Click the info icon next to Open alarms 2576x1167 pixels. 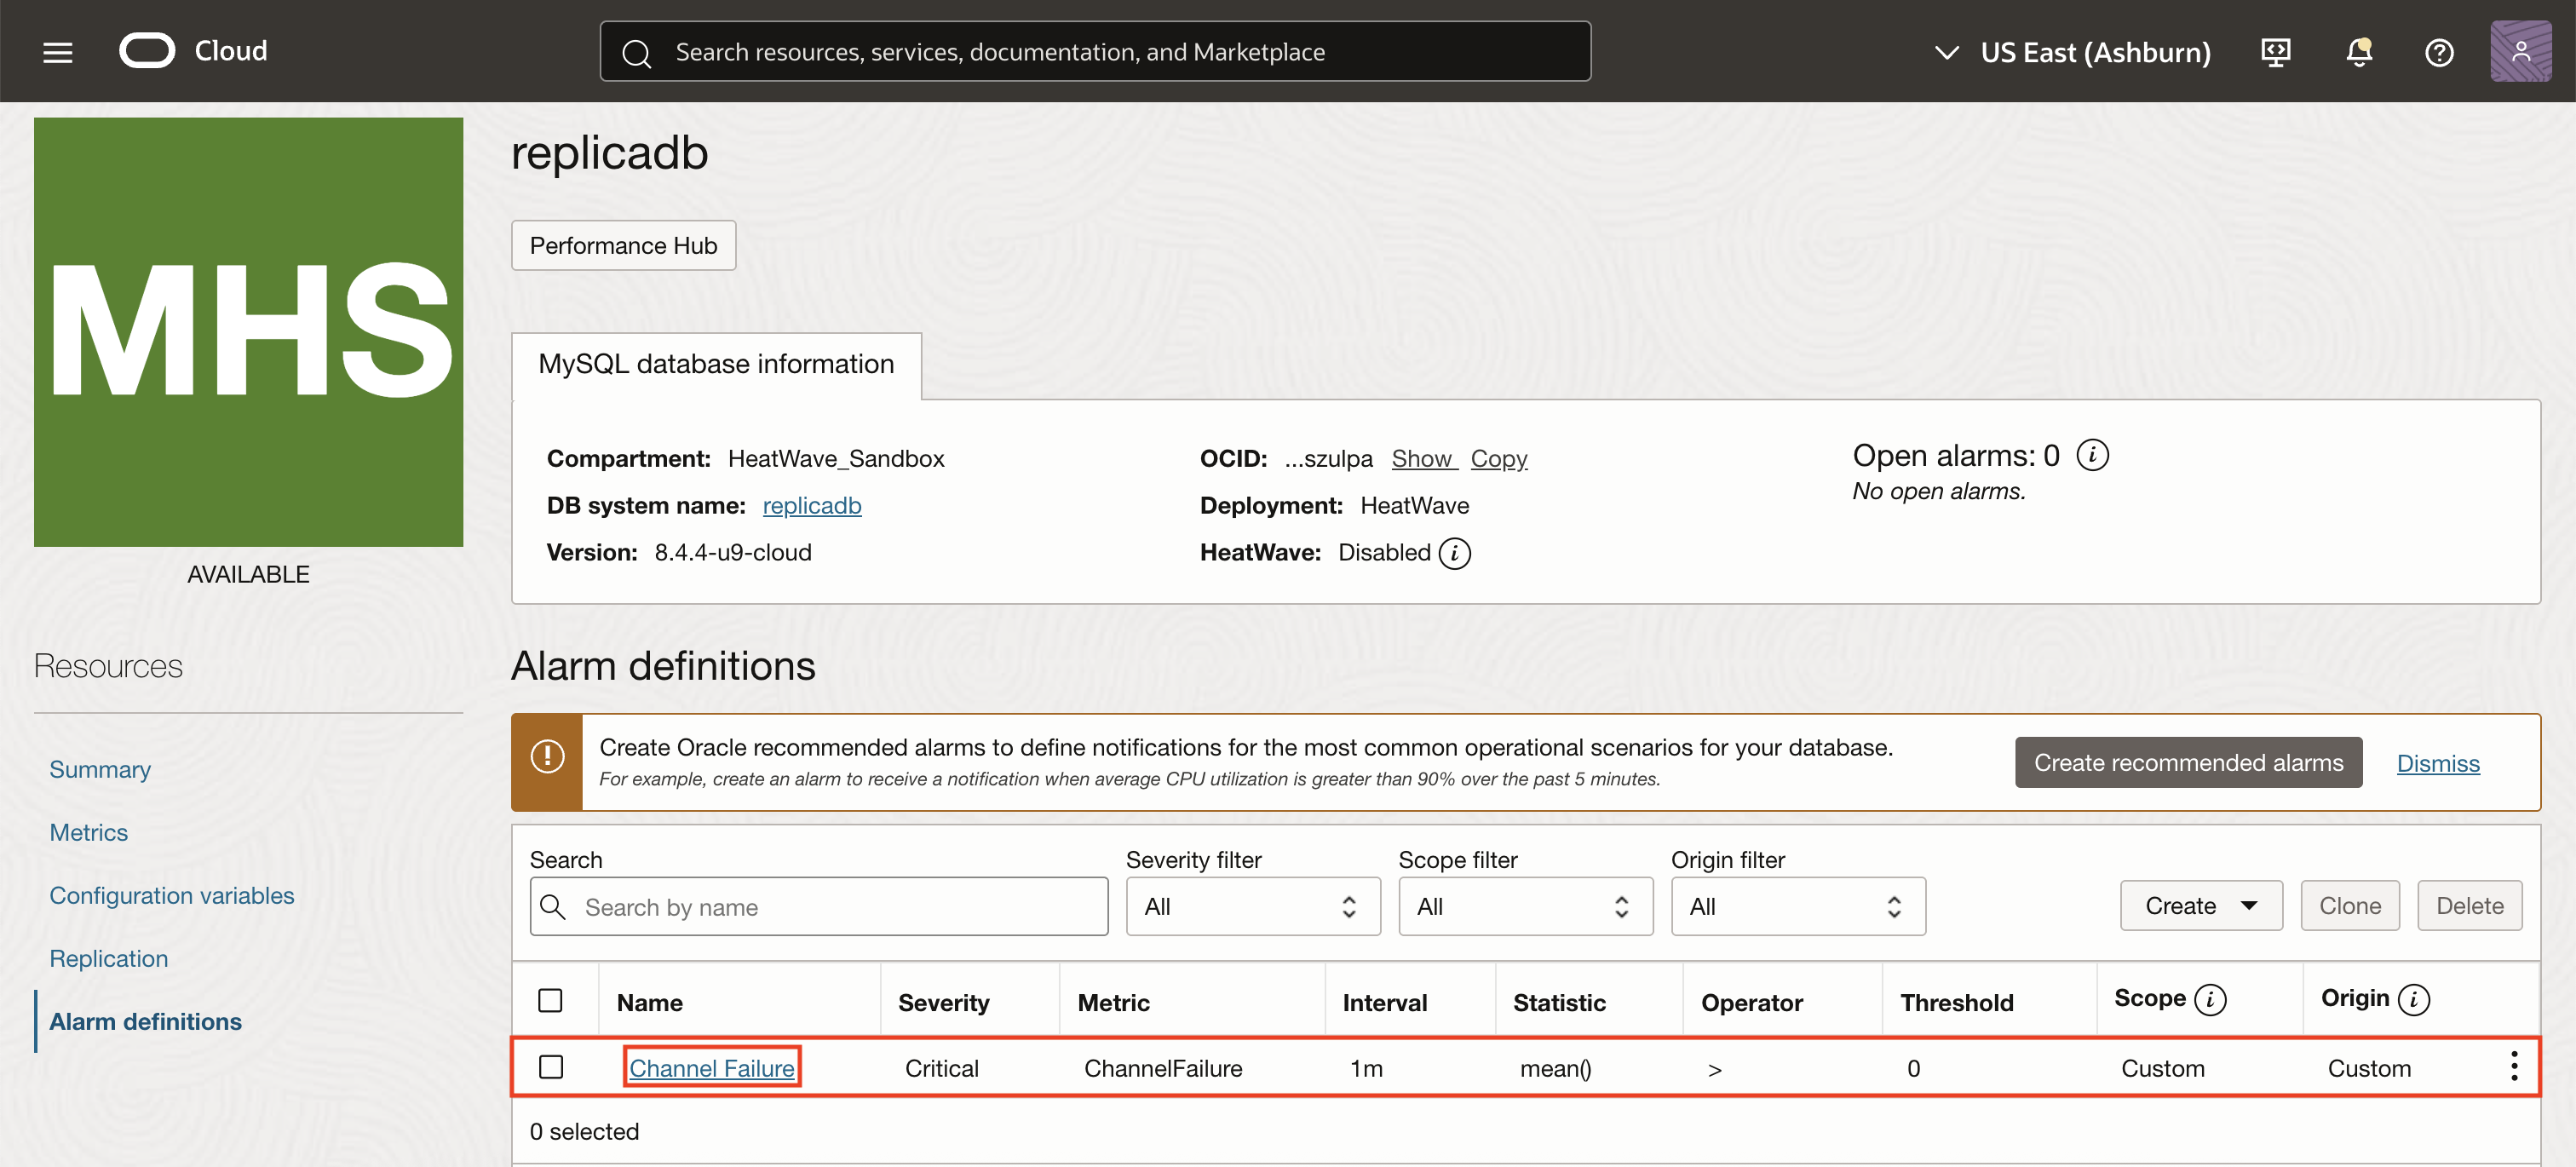point(2095,455)
